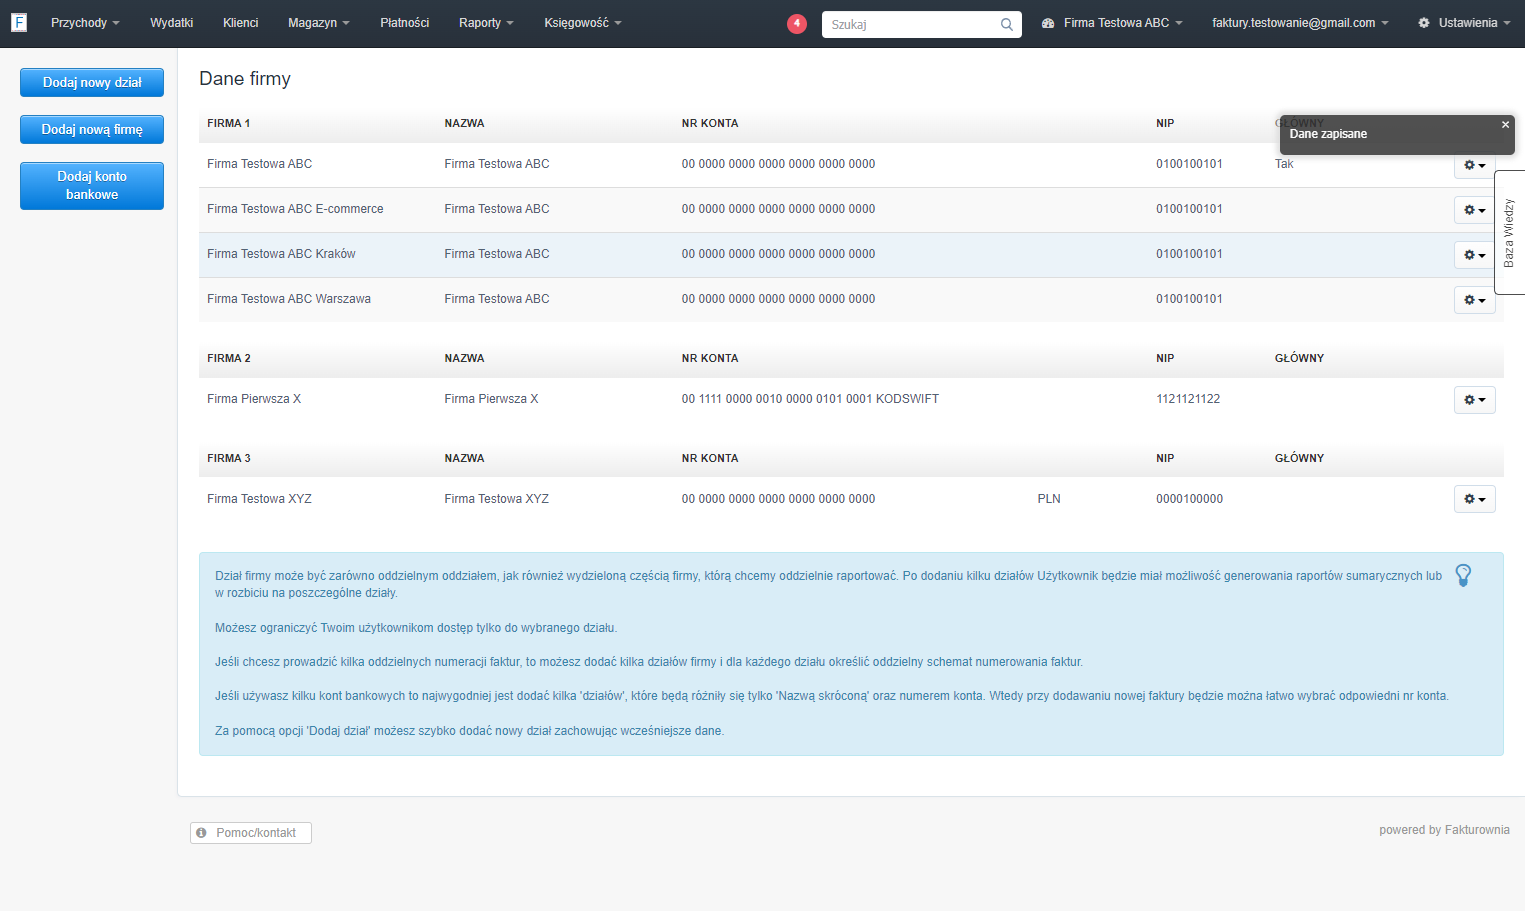
Task: Click 'Dodaj nowy dział' button
Action: [92, 82]
